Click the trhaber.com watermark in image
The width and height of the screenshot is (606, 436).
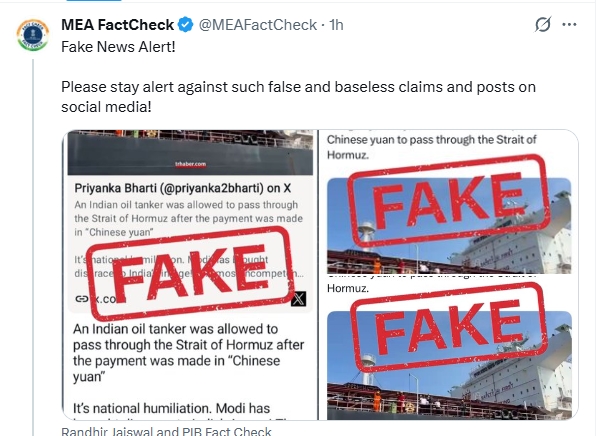point(188,164)
